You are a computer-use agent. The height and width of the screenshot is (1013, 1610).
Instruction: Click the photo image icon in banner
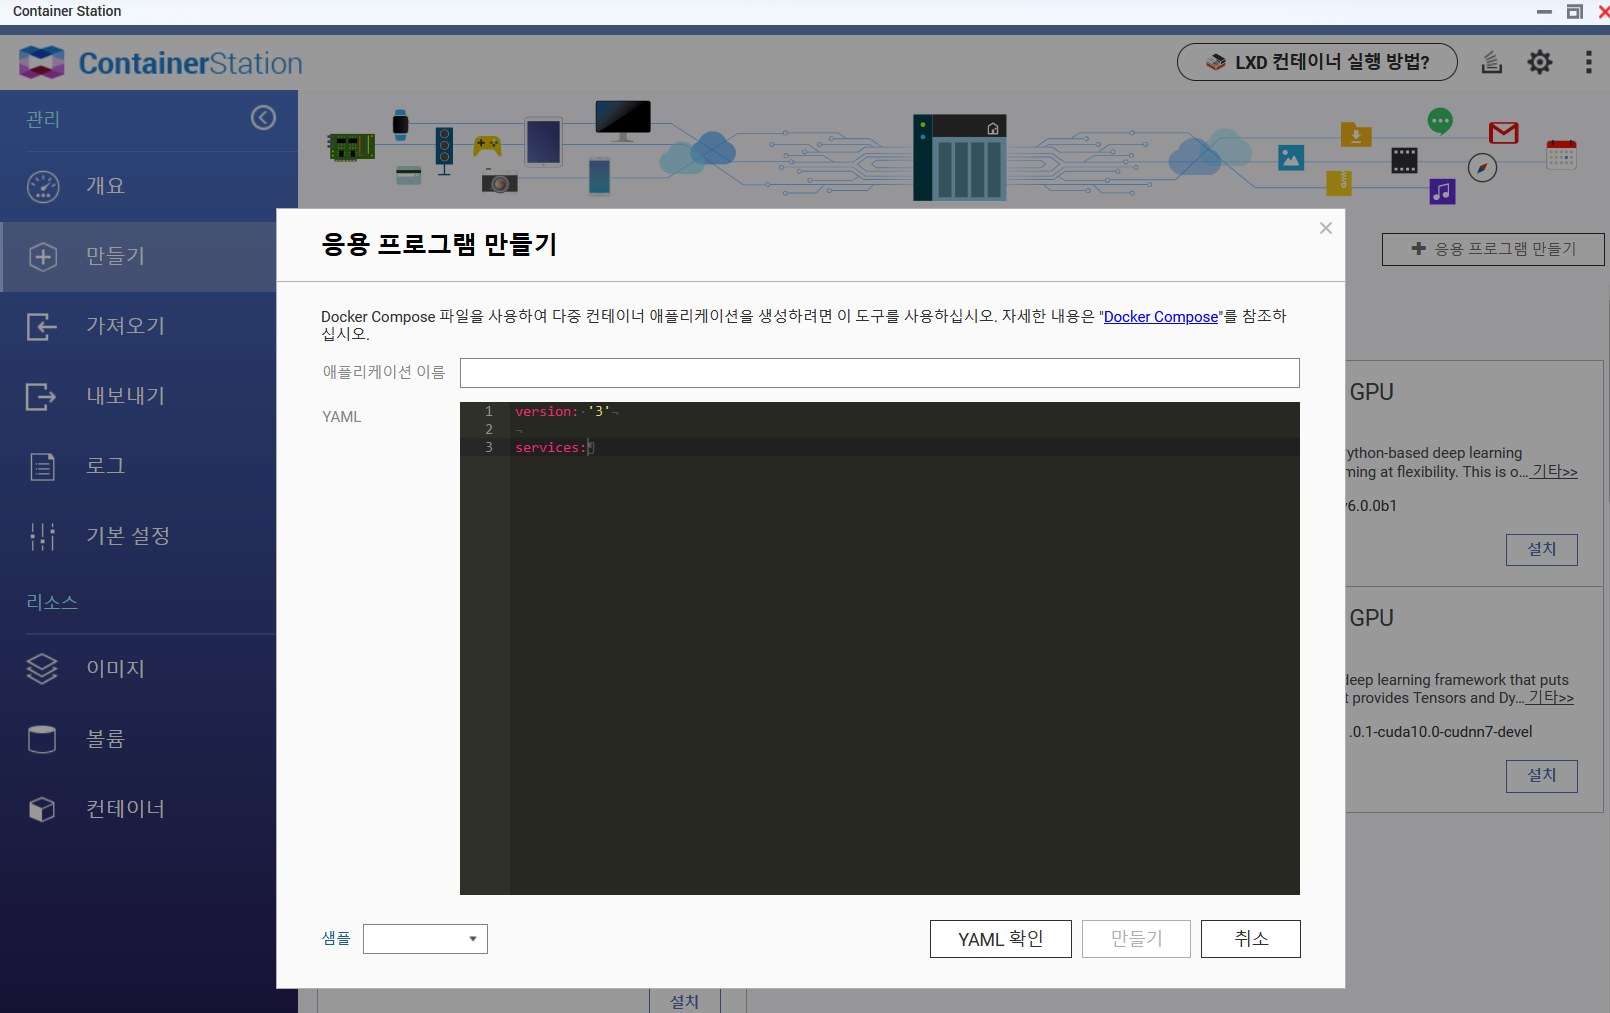tap(1291, 157)
